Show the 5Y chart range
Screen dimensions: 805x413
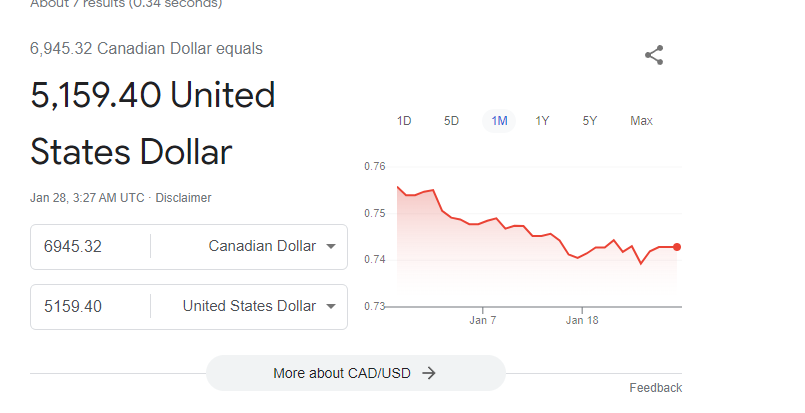589,121
